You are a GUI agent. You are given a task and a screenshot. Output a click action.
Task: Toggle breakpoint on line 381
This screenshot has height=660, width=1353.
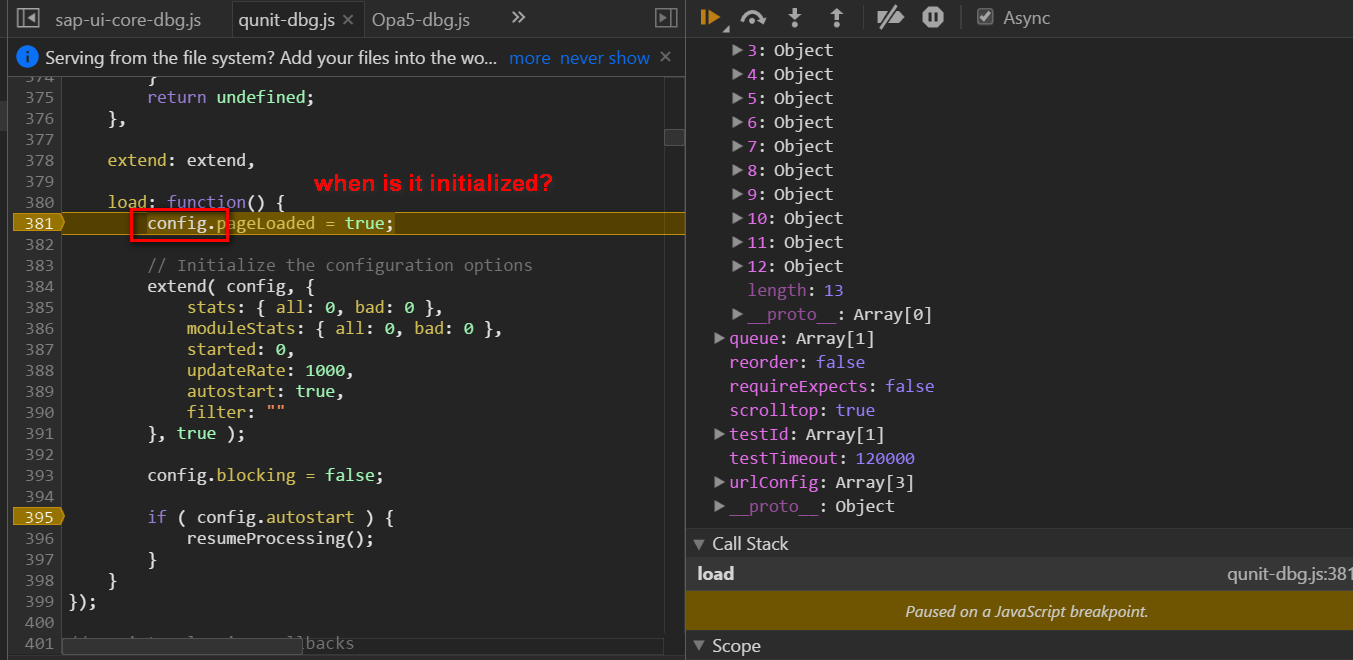(37, 223)
